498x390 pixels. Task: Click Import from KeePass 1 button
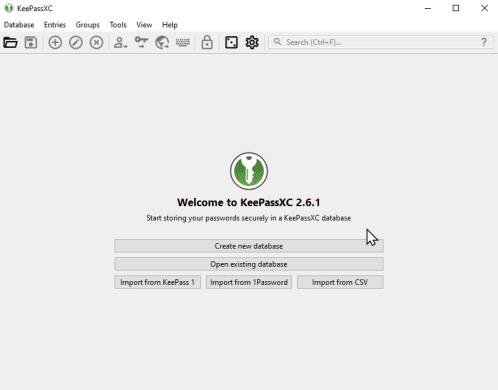[x=157, y=282]
